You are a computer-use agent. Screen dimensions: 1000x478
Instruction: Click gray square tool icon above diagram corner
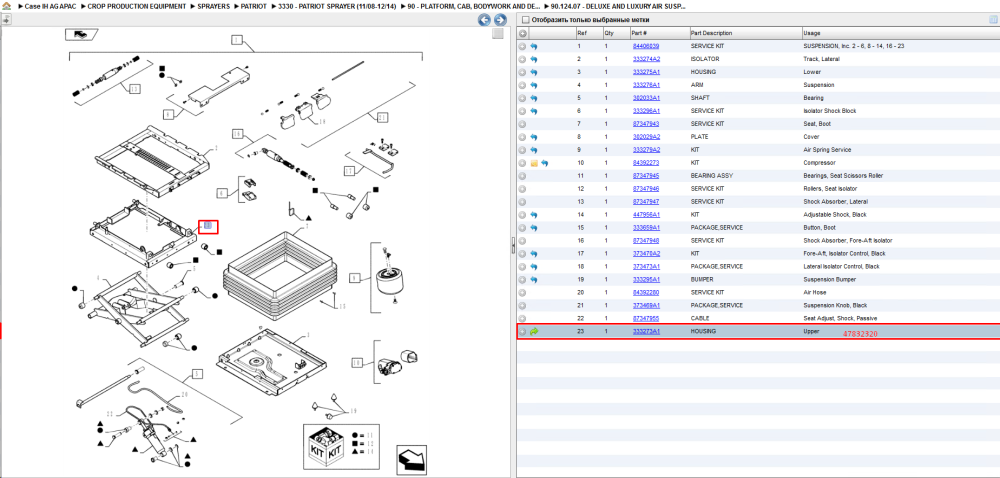pyautogui.click(x=498, y=34)
